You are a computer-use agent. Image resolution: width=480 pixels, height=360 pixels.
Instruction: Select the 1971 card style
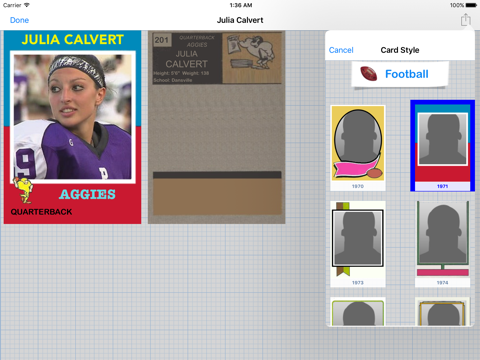click(x=442, y=146)
